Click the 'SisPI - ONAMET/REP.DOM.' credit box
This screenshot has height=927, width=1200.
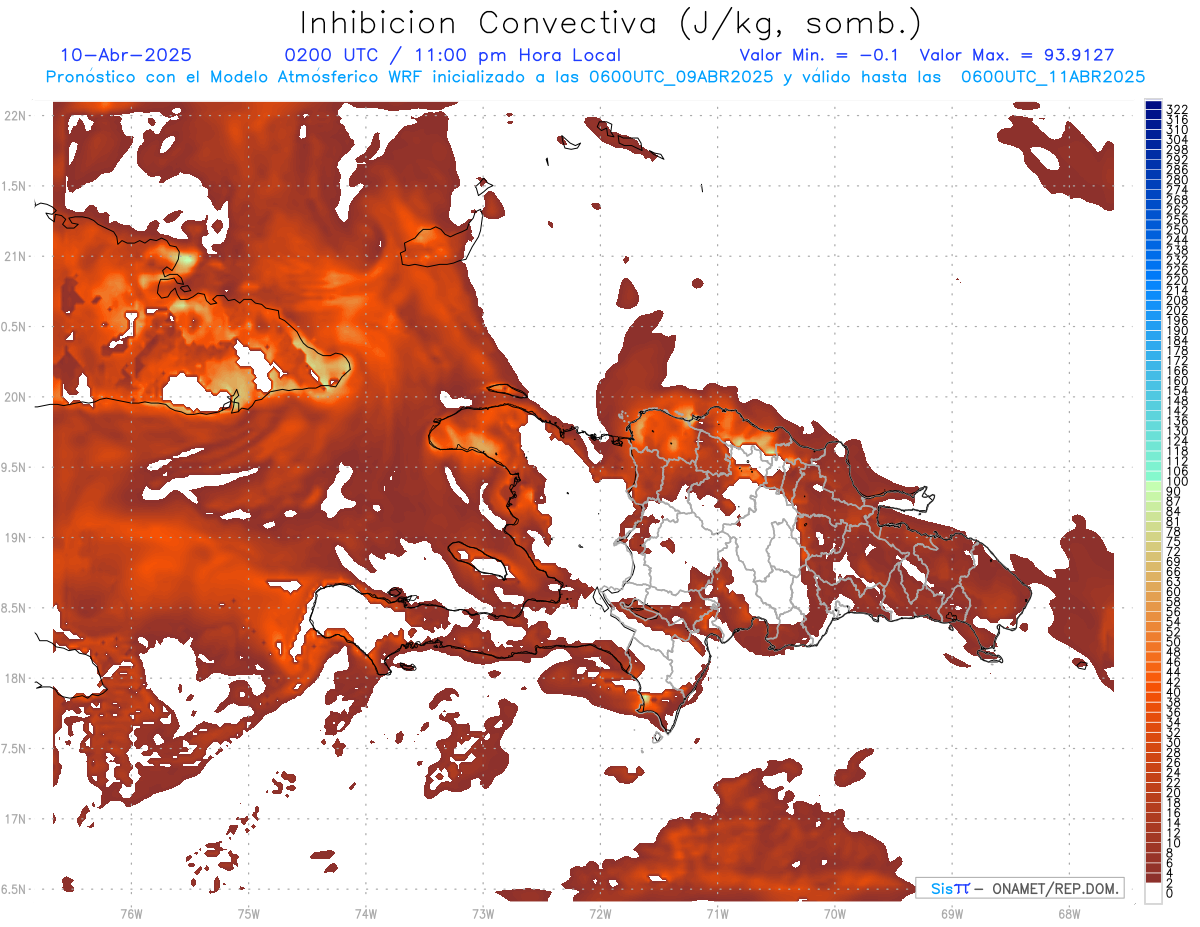click(x=1019, y=888)
